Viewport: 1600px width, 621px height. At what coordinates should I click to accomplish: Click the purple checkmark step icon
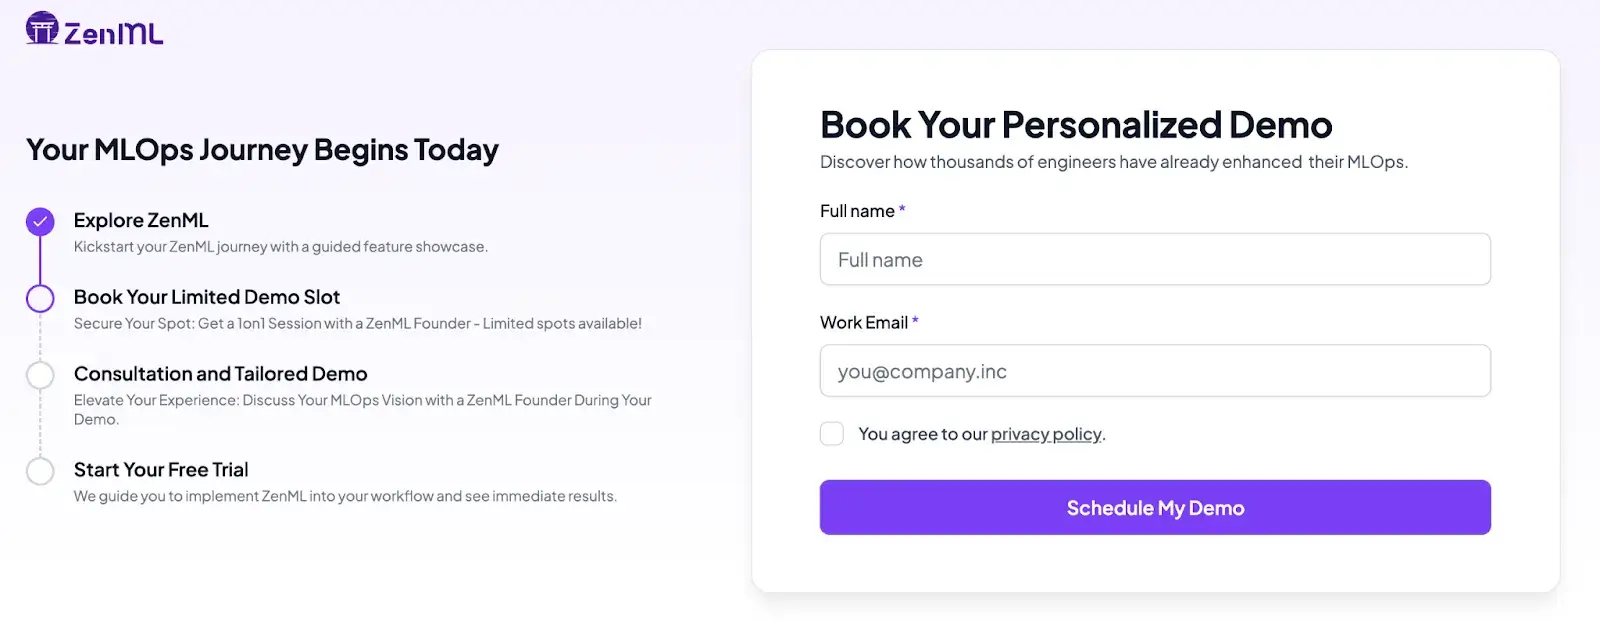[40, 222]
